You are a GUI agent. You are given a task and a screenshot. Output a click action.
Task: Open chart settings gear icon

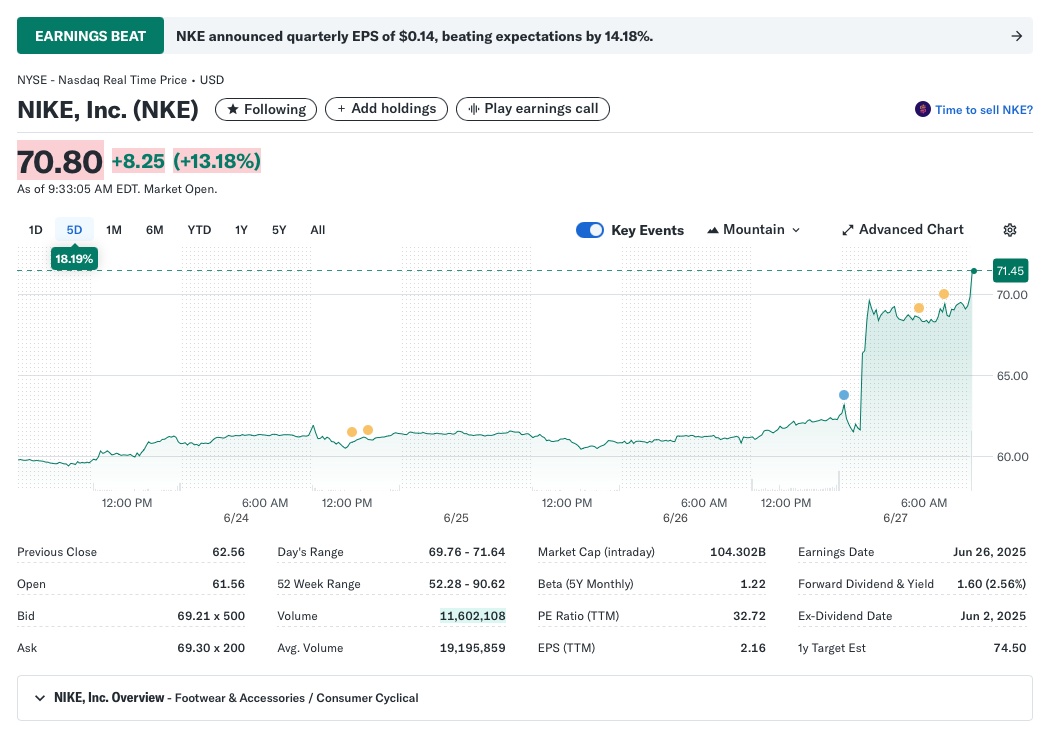click(x=1009, y=230)
